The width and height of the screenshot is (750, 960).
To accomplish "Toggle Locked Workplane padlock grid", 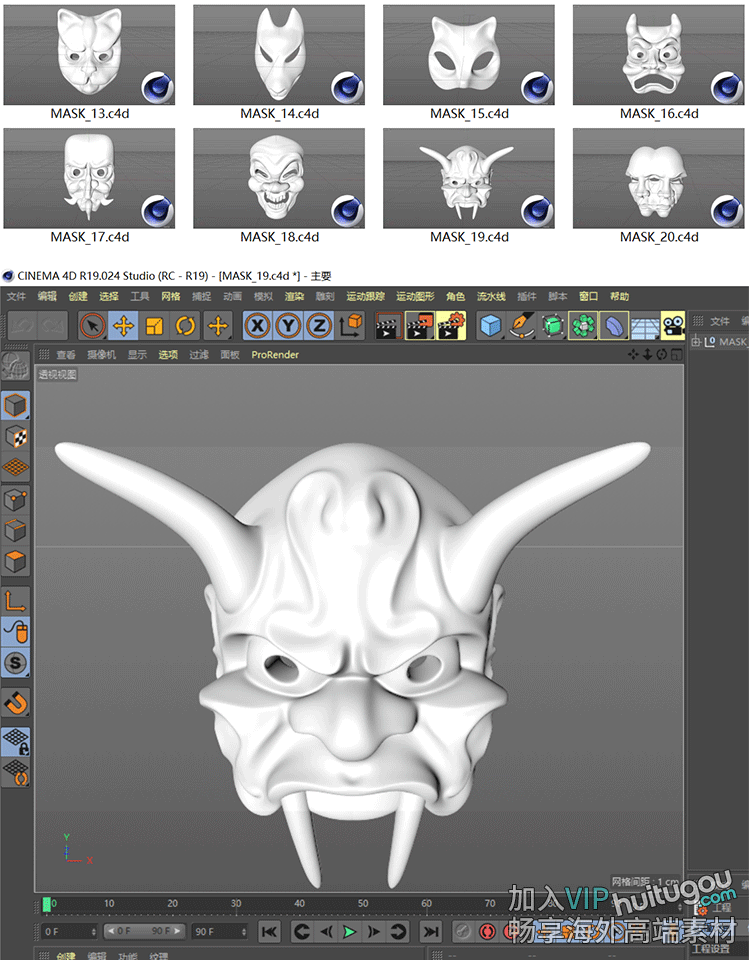I will (15, 741).
